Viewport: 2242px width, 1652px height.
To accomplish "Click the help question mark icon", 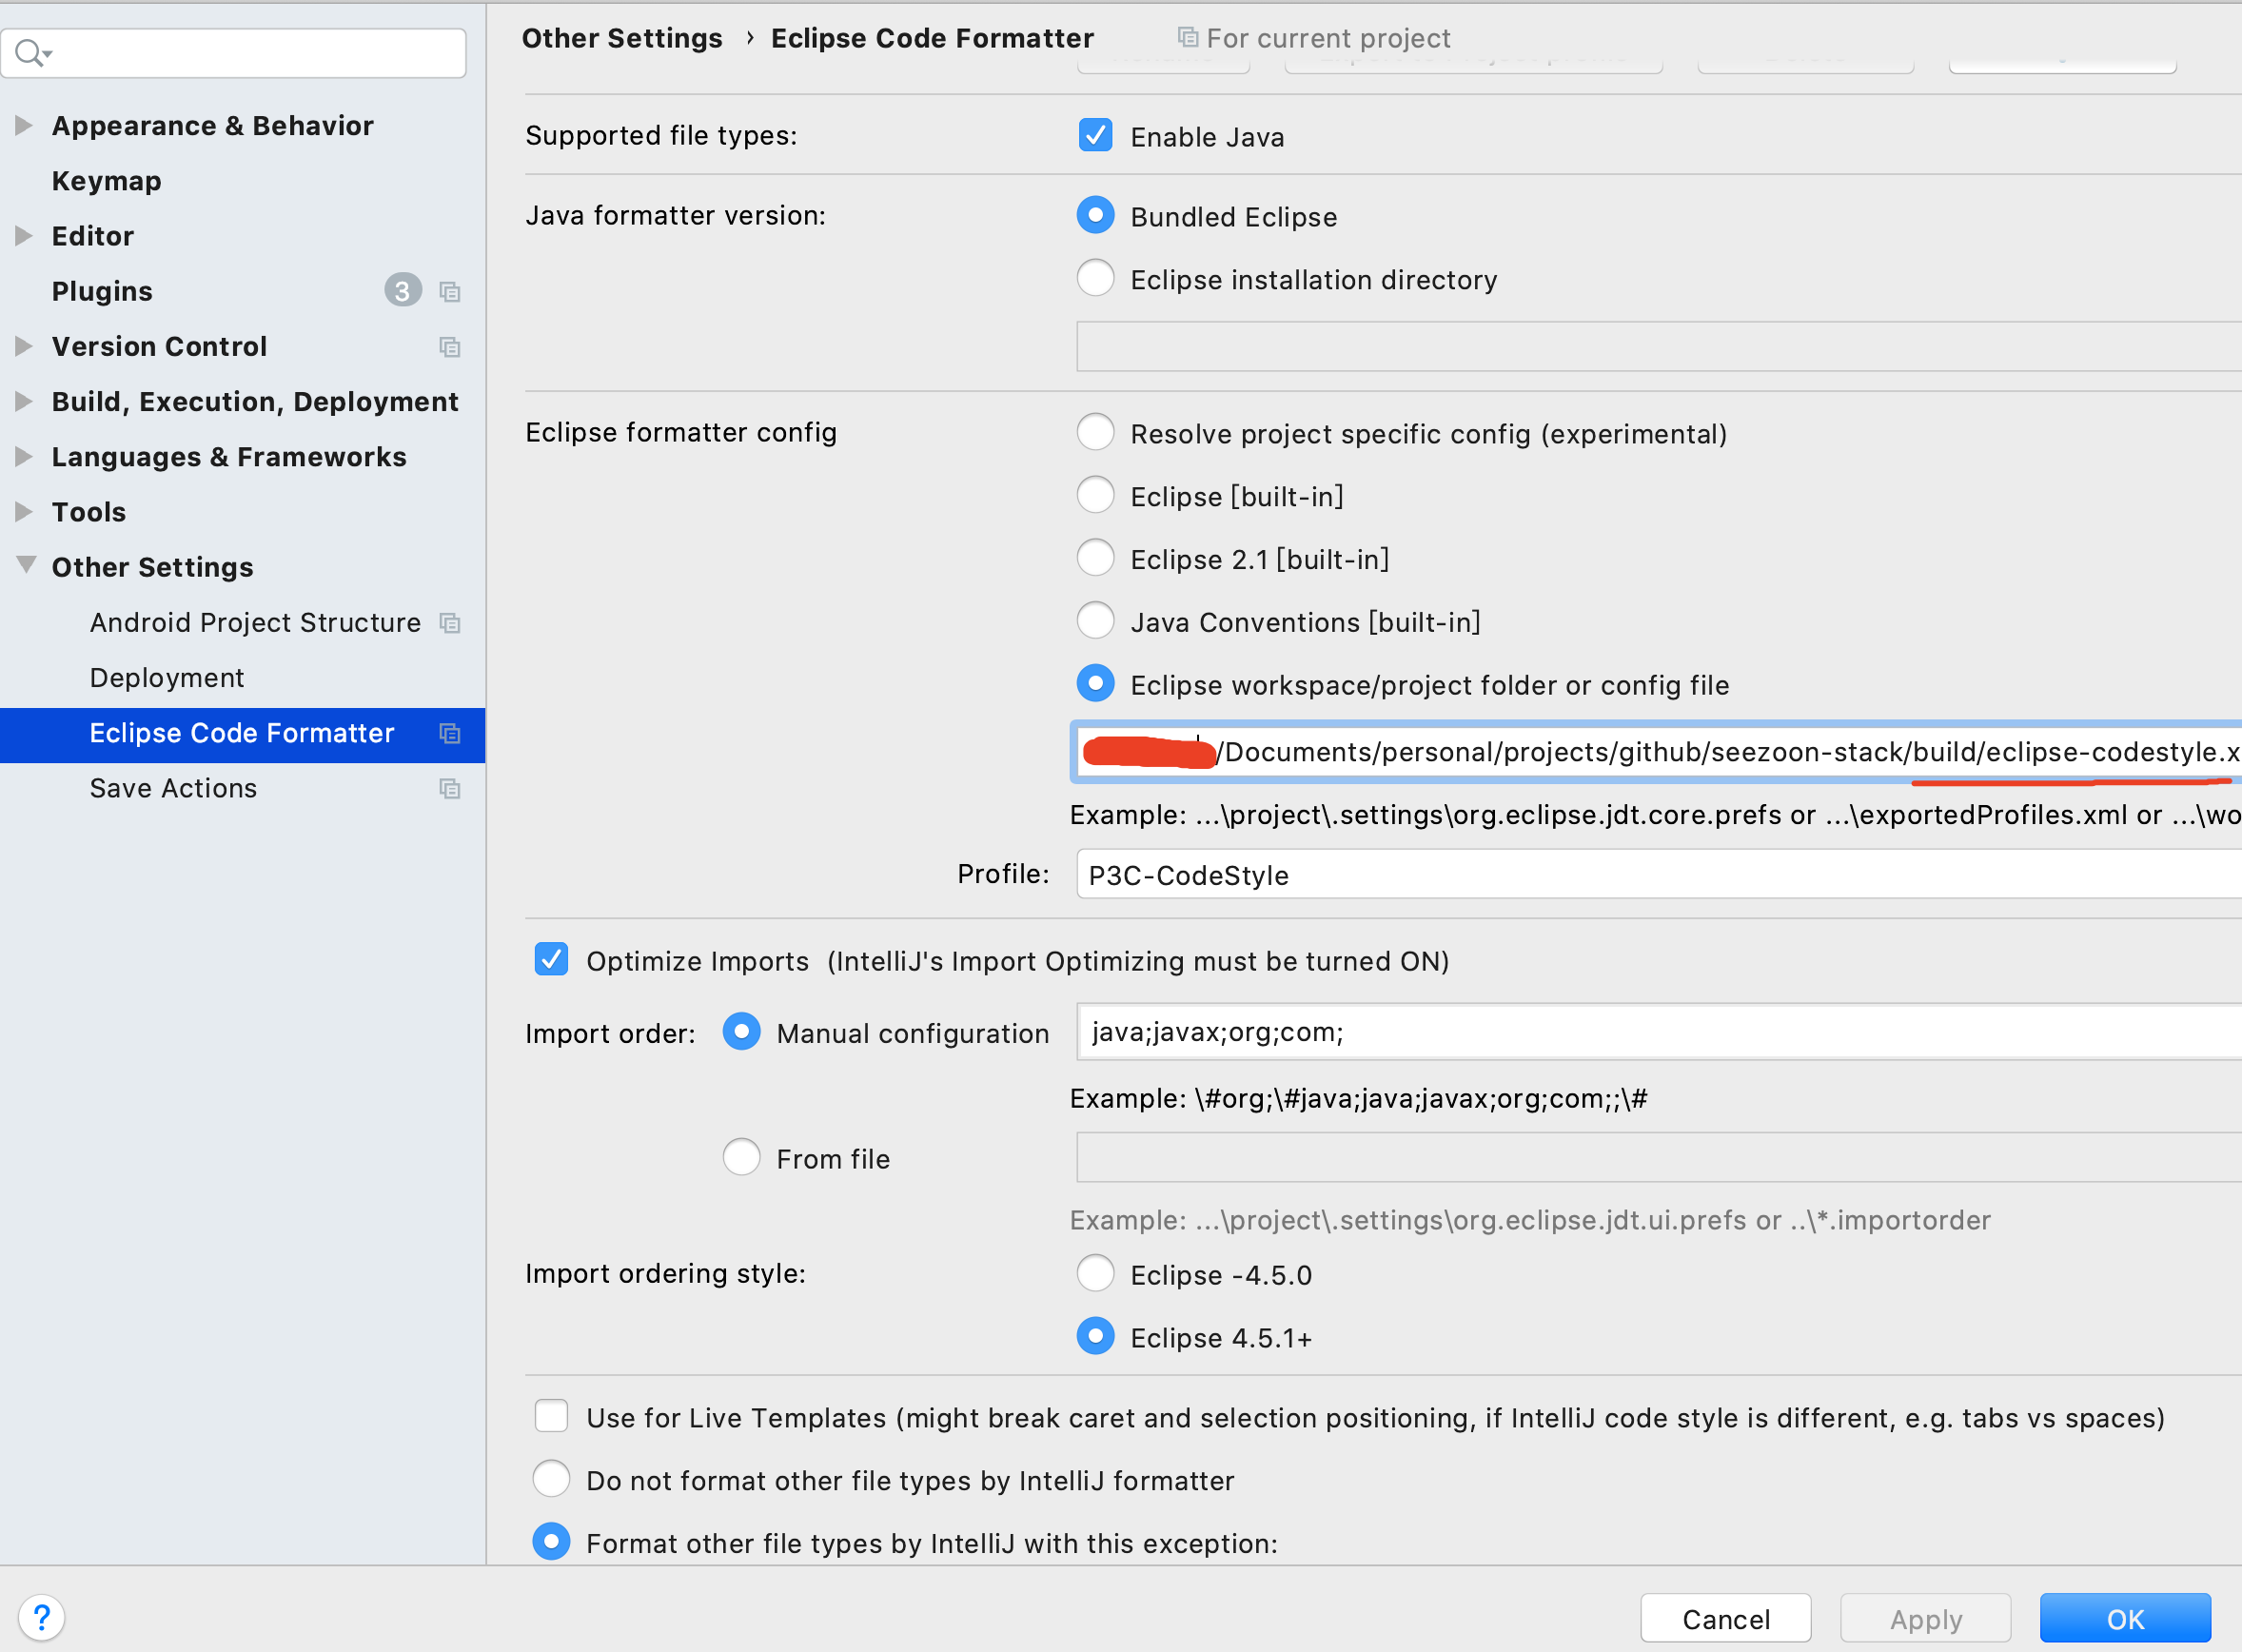I will tap(41, 1617).
